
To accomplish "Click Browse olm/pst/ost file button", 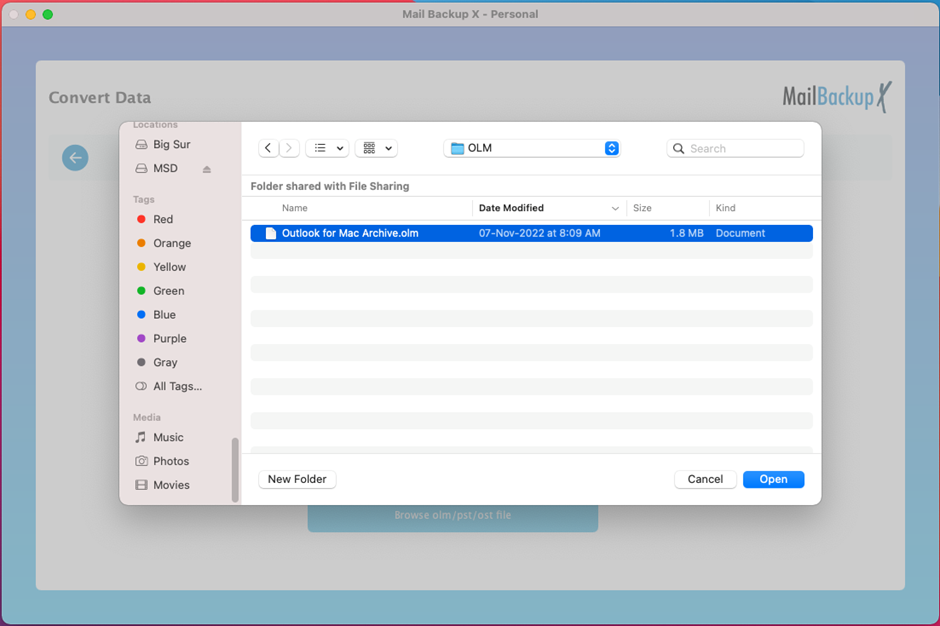I will 453,516.
